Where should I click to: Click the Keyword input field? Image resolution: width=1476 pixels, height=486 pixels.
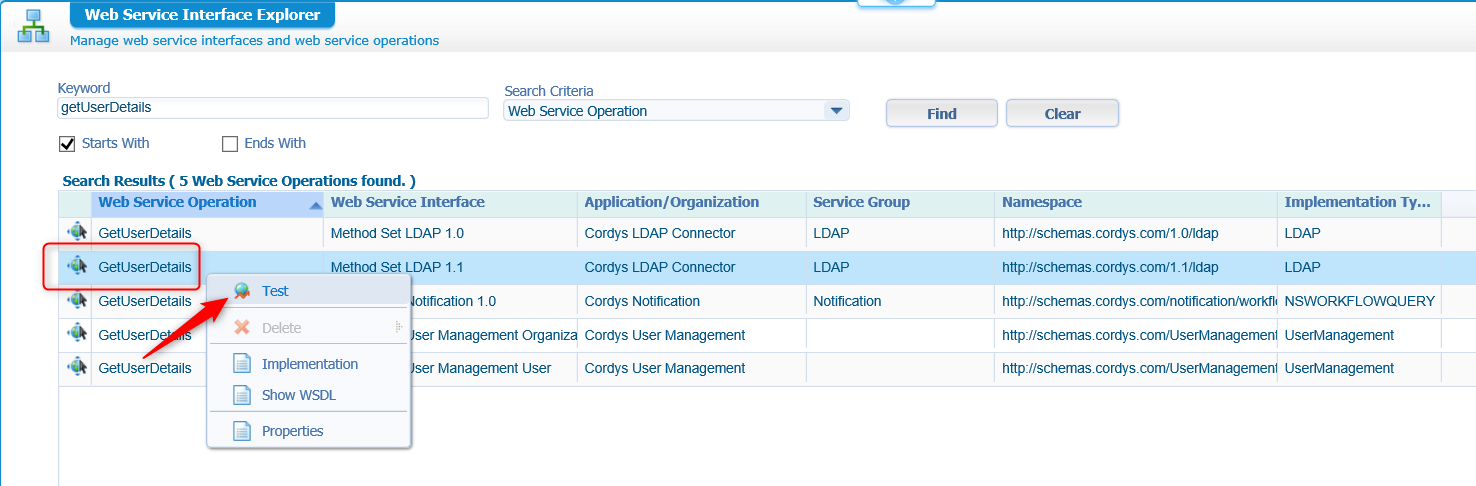pos(273,107)
